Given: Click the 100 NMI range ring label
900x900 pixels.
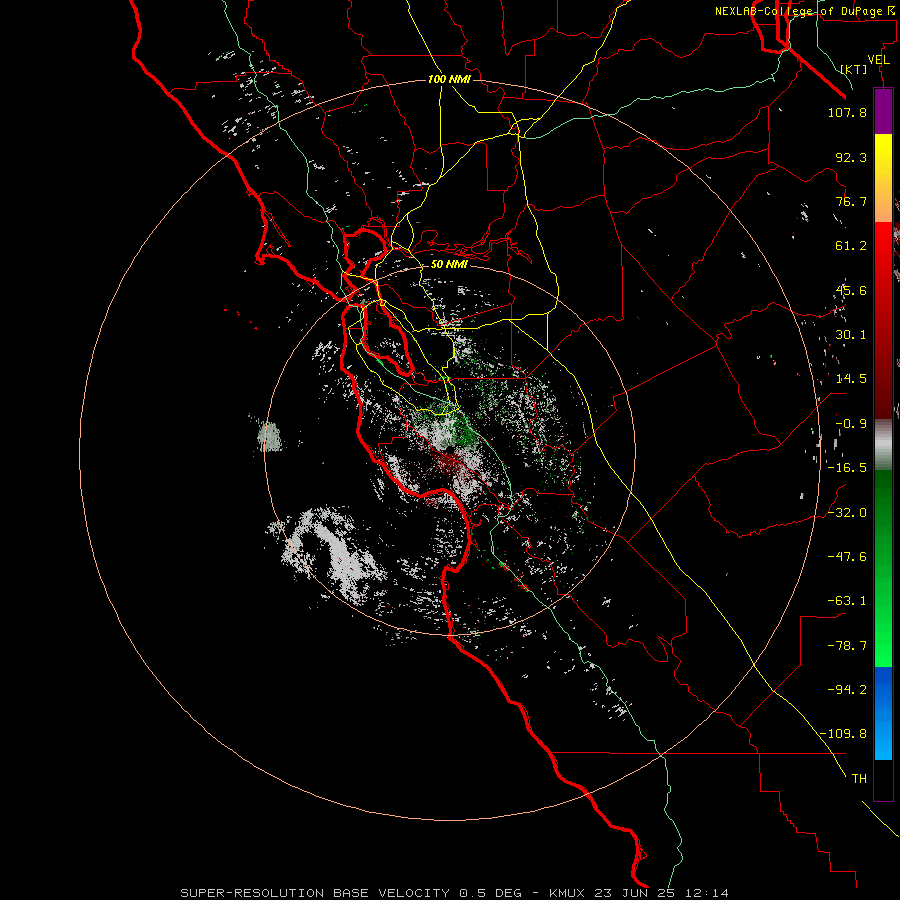Looking at the screenshot, I should 449,79.
